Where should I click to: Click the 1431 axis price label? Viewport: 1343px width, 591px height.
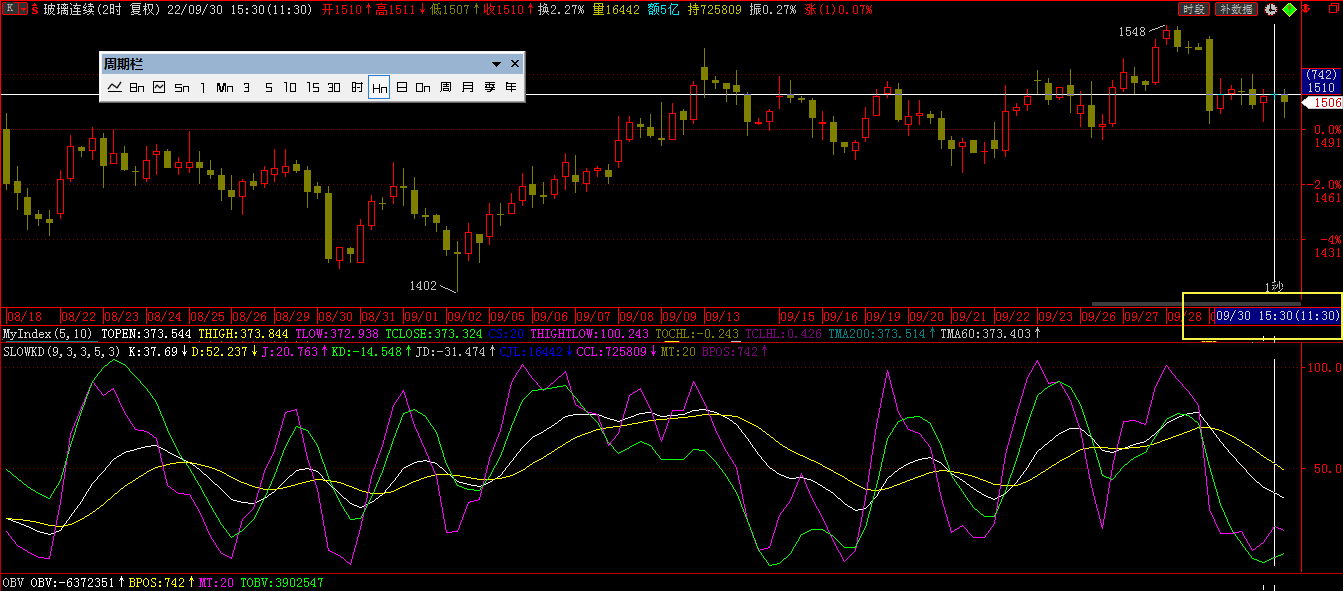pyautogui.click(x=1328, y=253)
